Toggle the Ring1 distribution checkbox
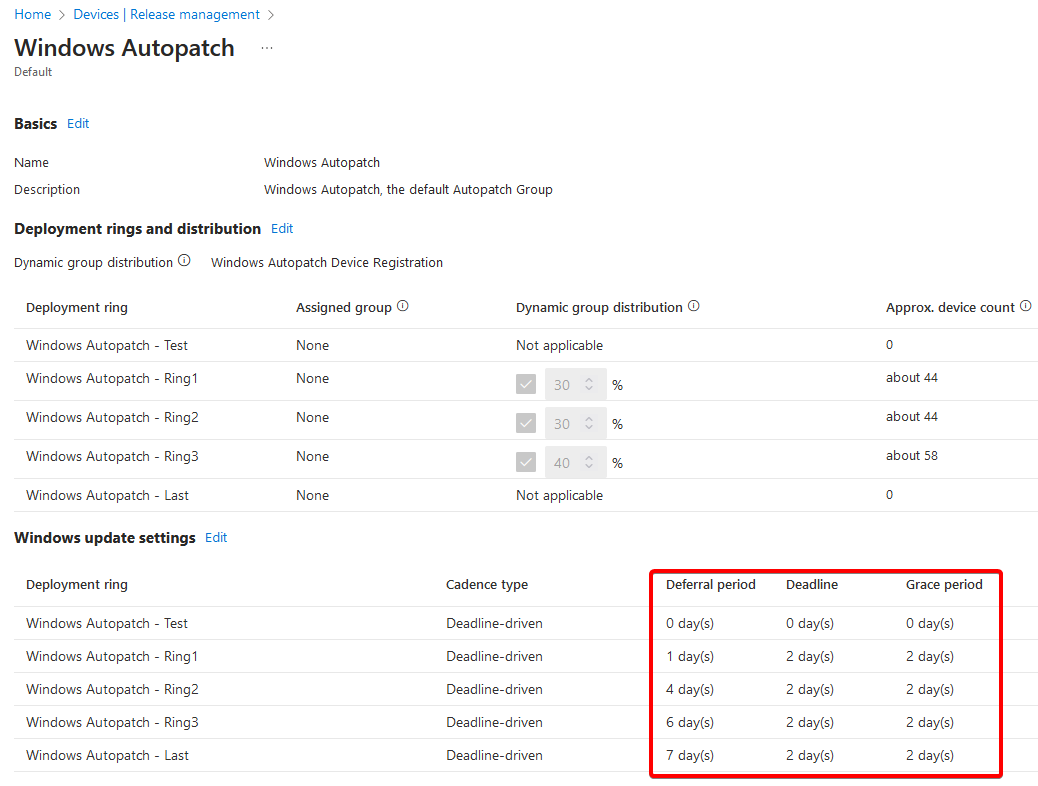Viewport: 1038px width, 786px height. pos(526,384)
